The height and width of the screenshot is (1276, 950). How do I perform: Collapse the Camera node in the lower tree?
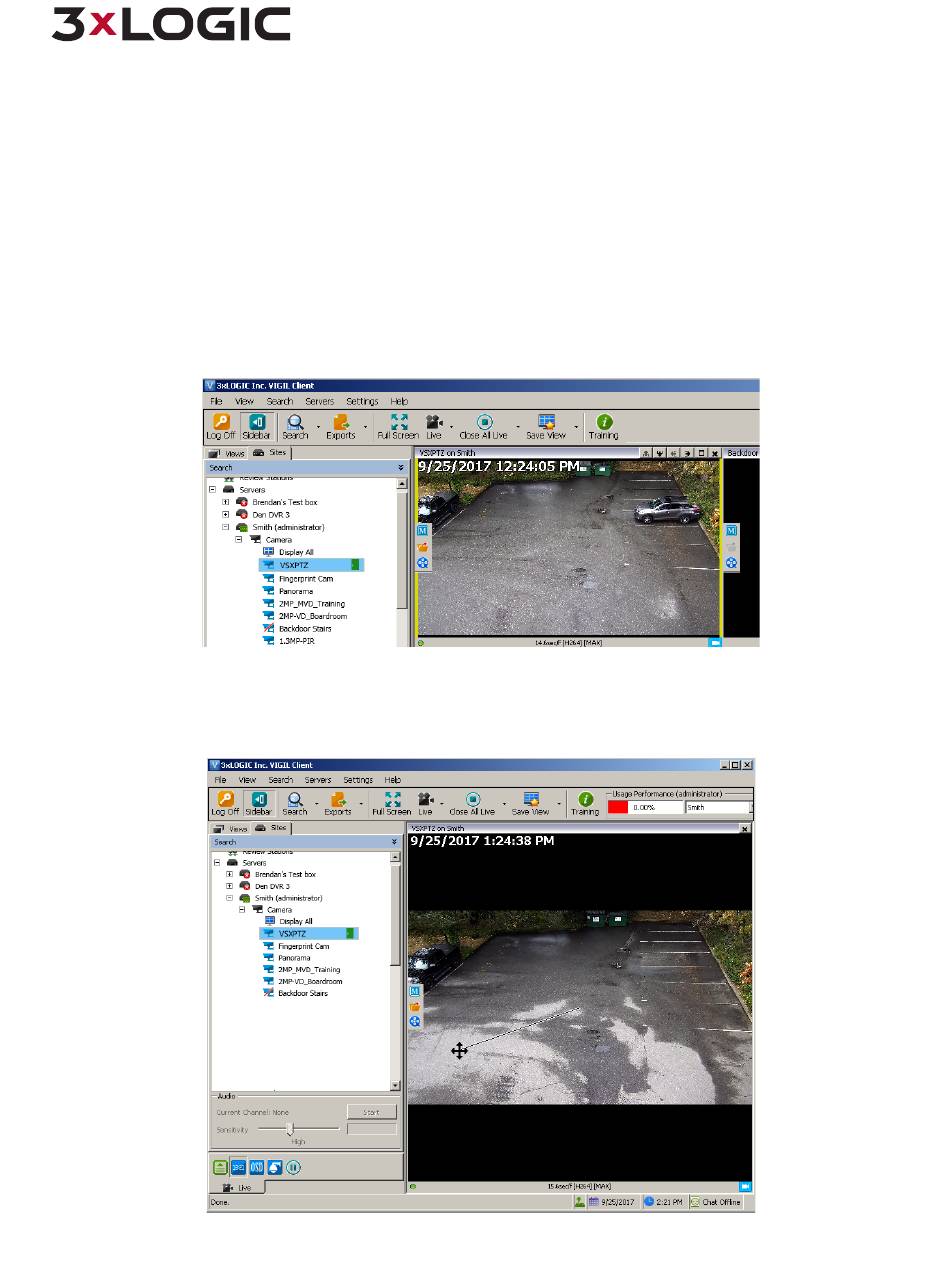click(242, 910)
